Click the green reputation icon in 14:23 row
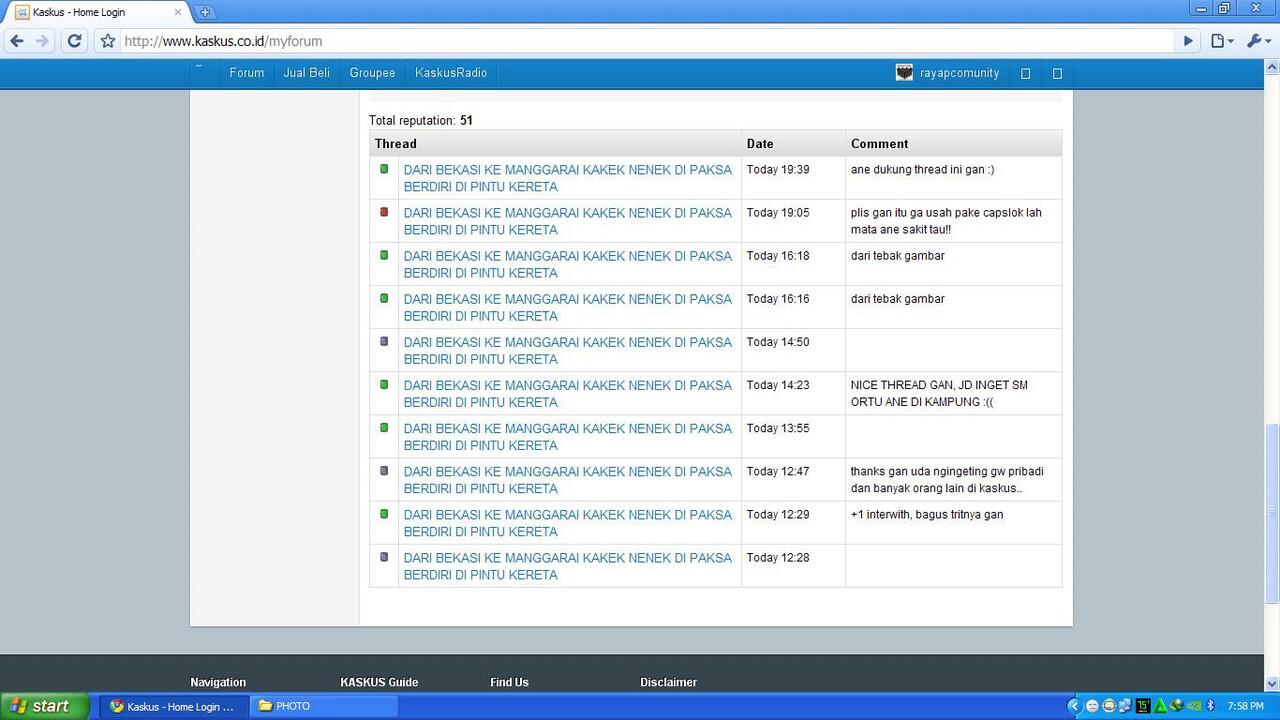The height and width of the screenshot is (720, 1280). [x=384, y=384]
